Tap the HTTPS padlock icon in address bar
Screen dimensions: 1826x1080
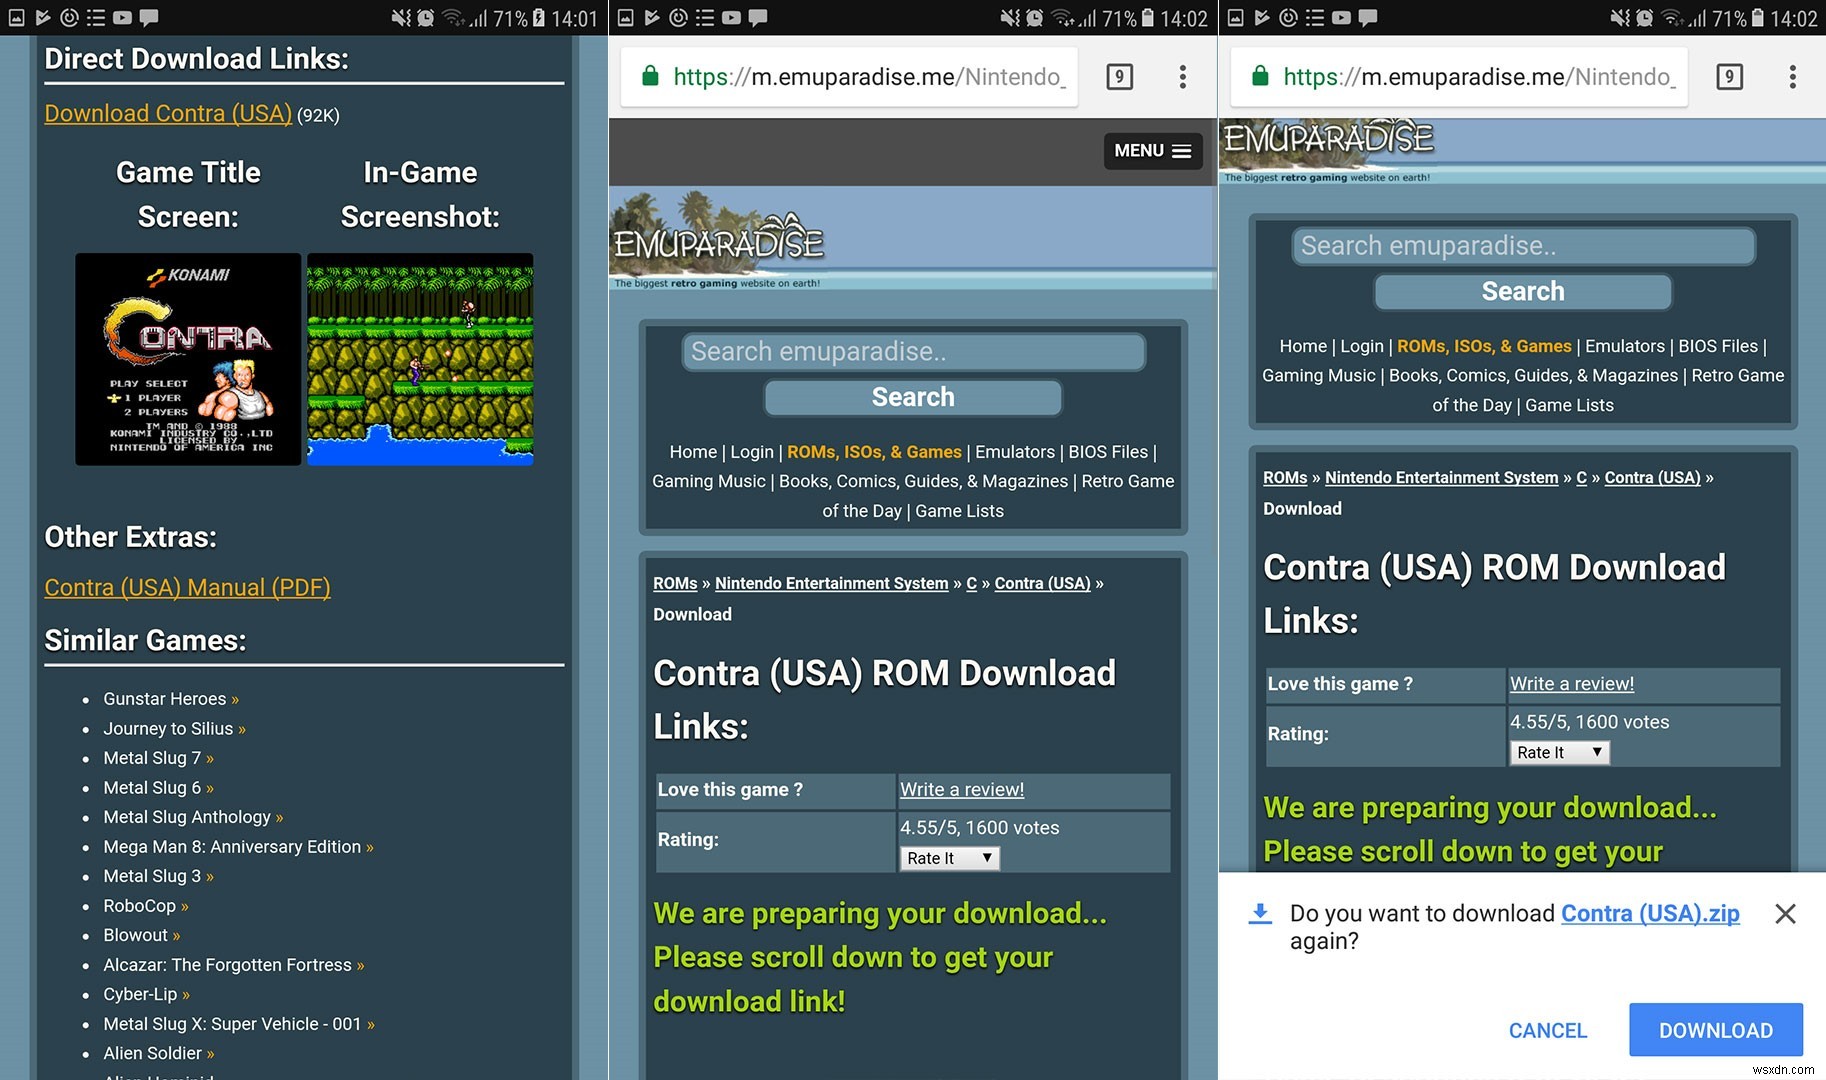click(x=651, y=77)
